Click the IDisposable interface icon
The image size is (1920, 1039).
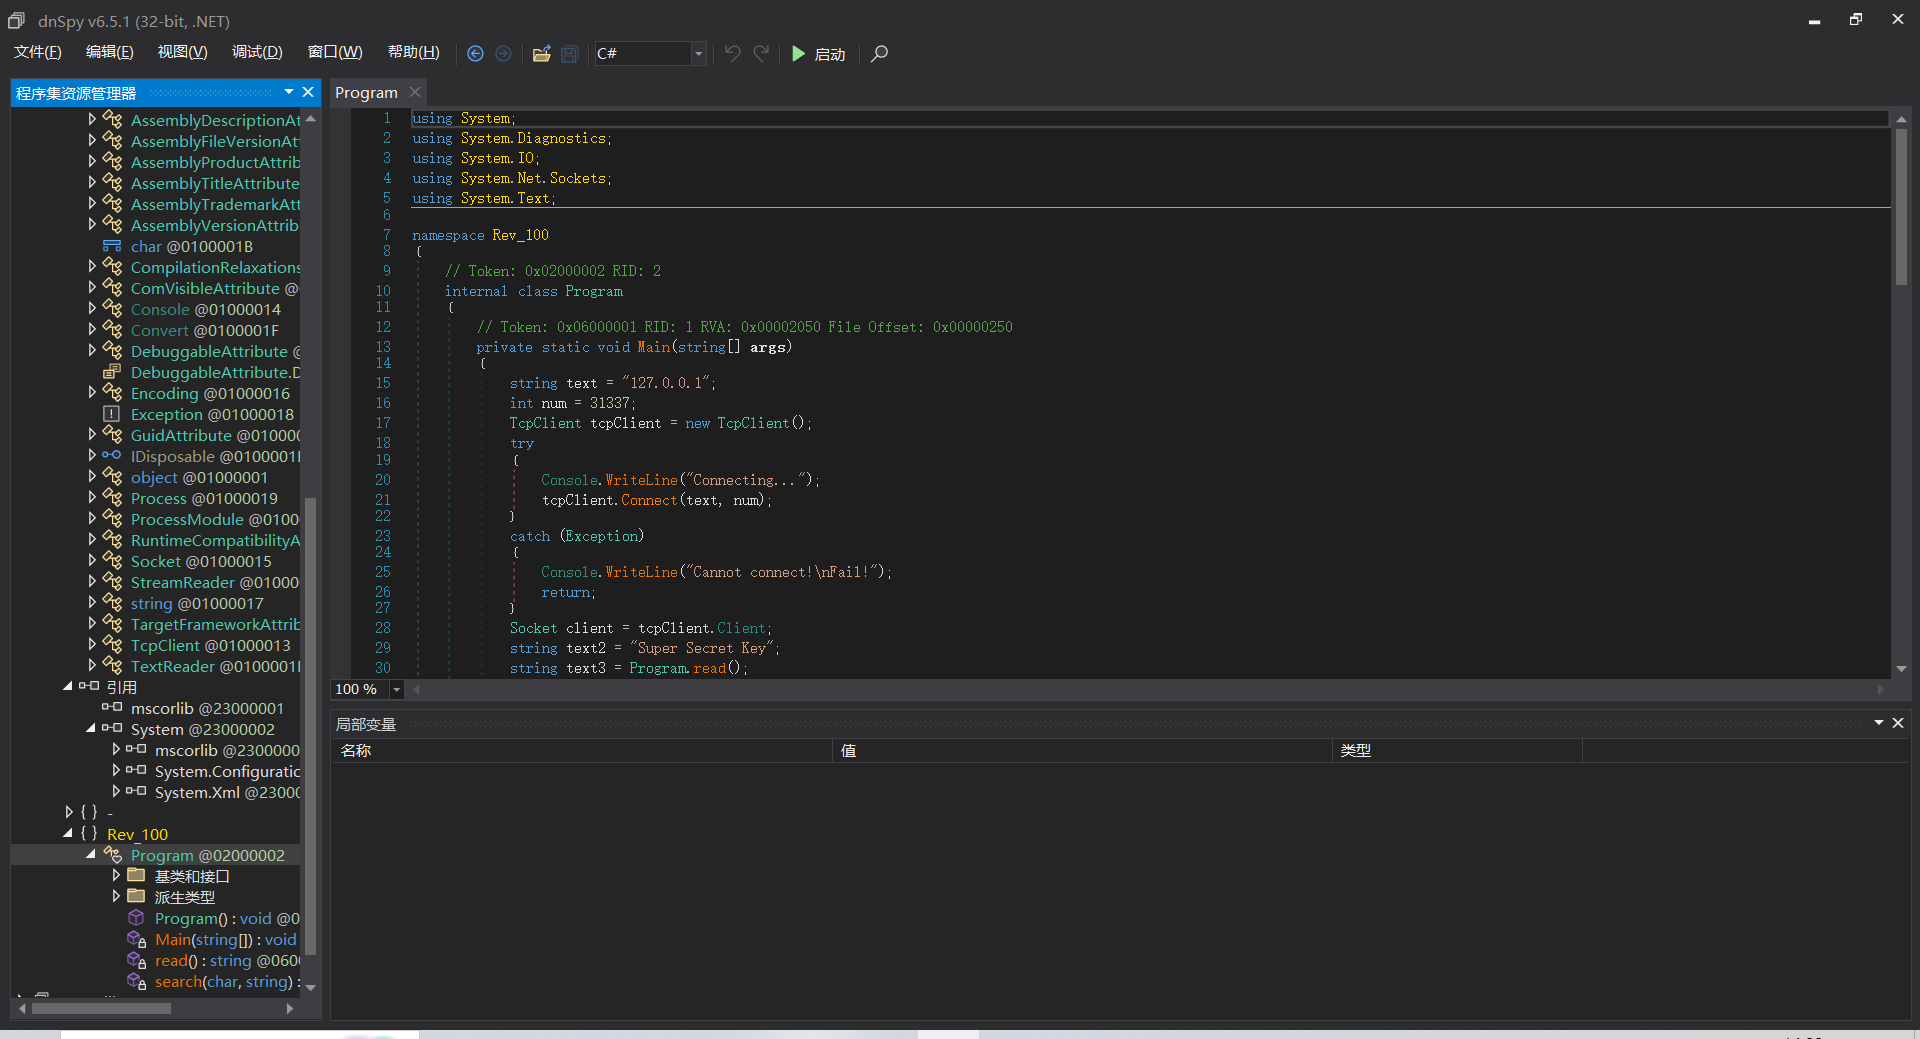(112, 456)
